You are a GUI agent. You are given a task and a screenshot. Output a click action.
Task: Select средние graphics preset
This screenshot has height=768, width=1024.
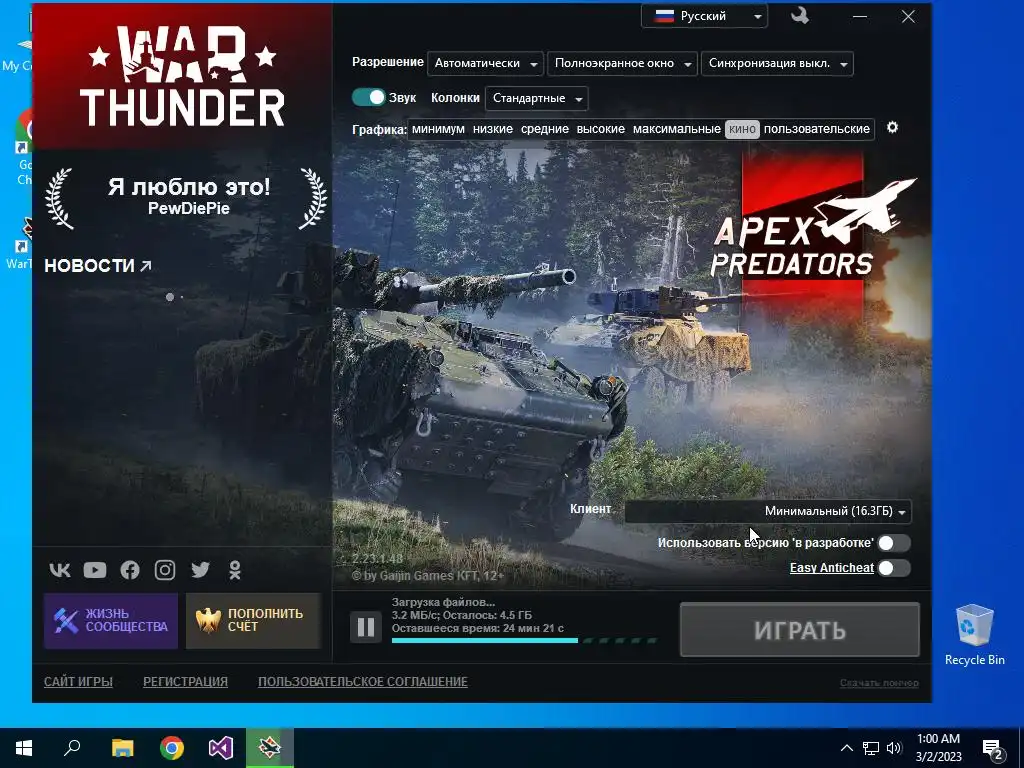pos(545,129)
